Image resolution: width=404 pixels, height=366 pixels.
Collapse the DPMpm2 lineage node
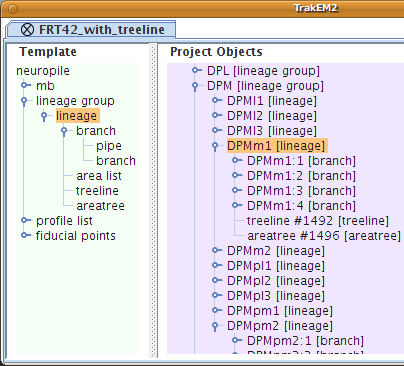215,326
